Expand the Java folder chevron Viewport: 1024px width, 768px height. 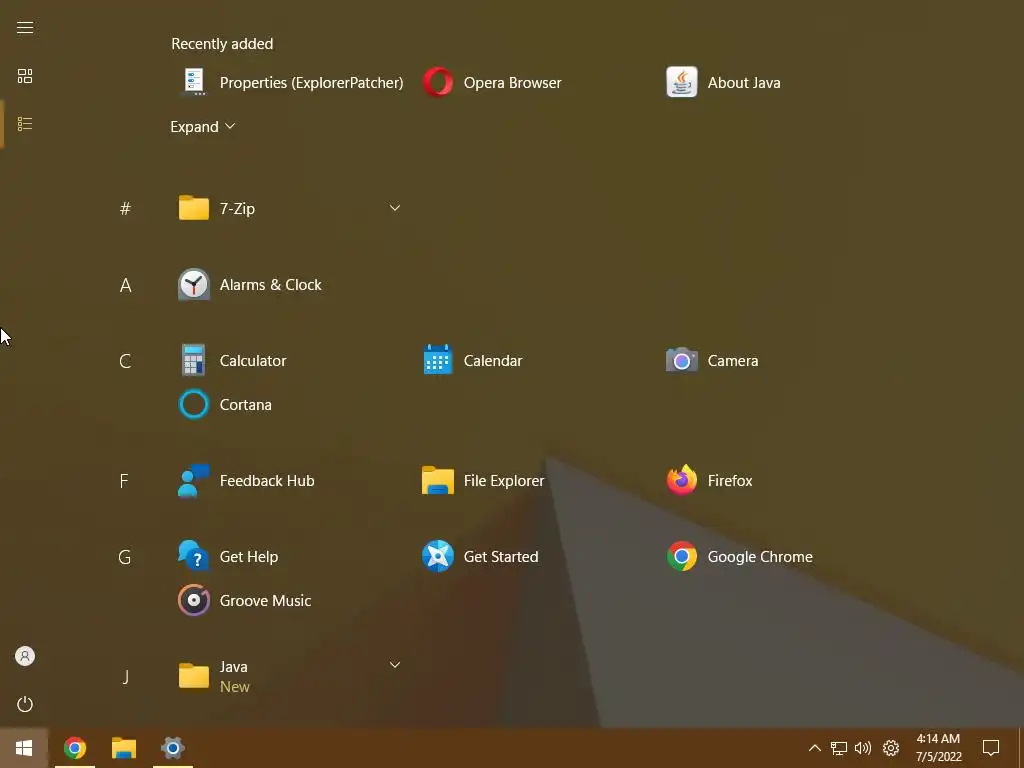coord(394,665)
